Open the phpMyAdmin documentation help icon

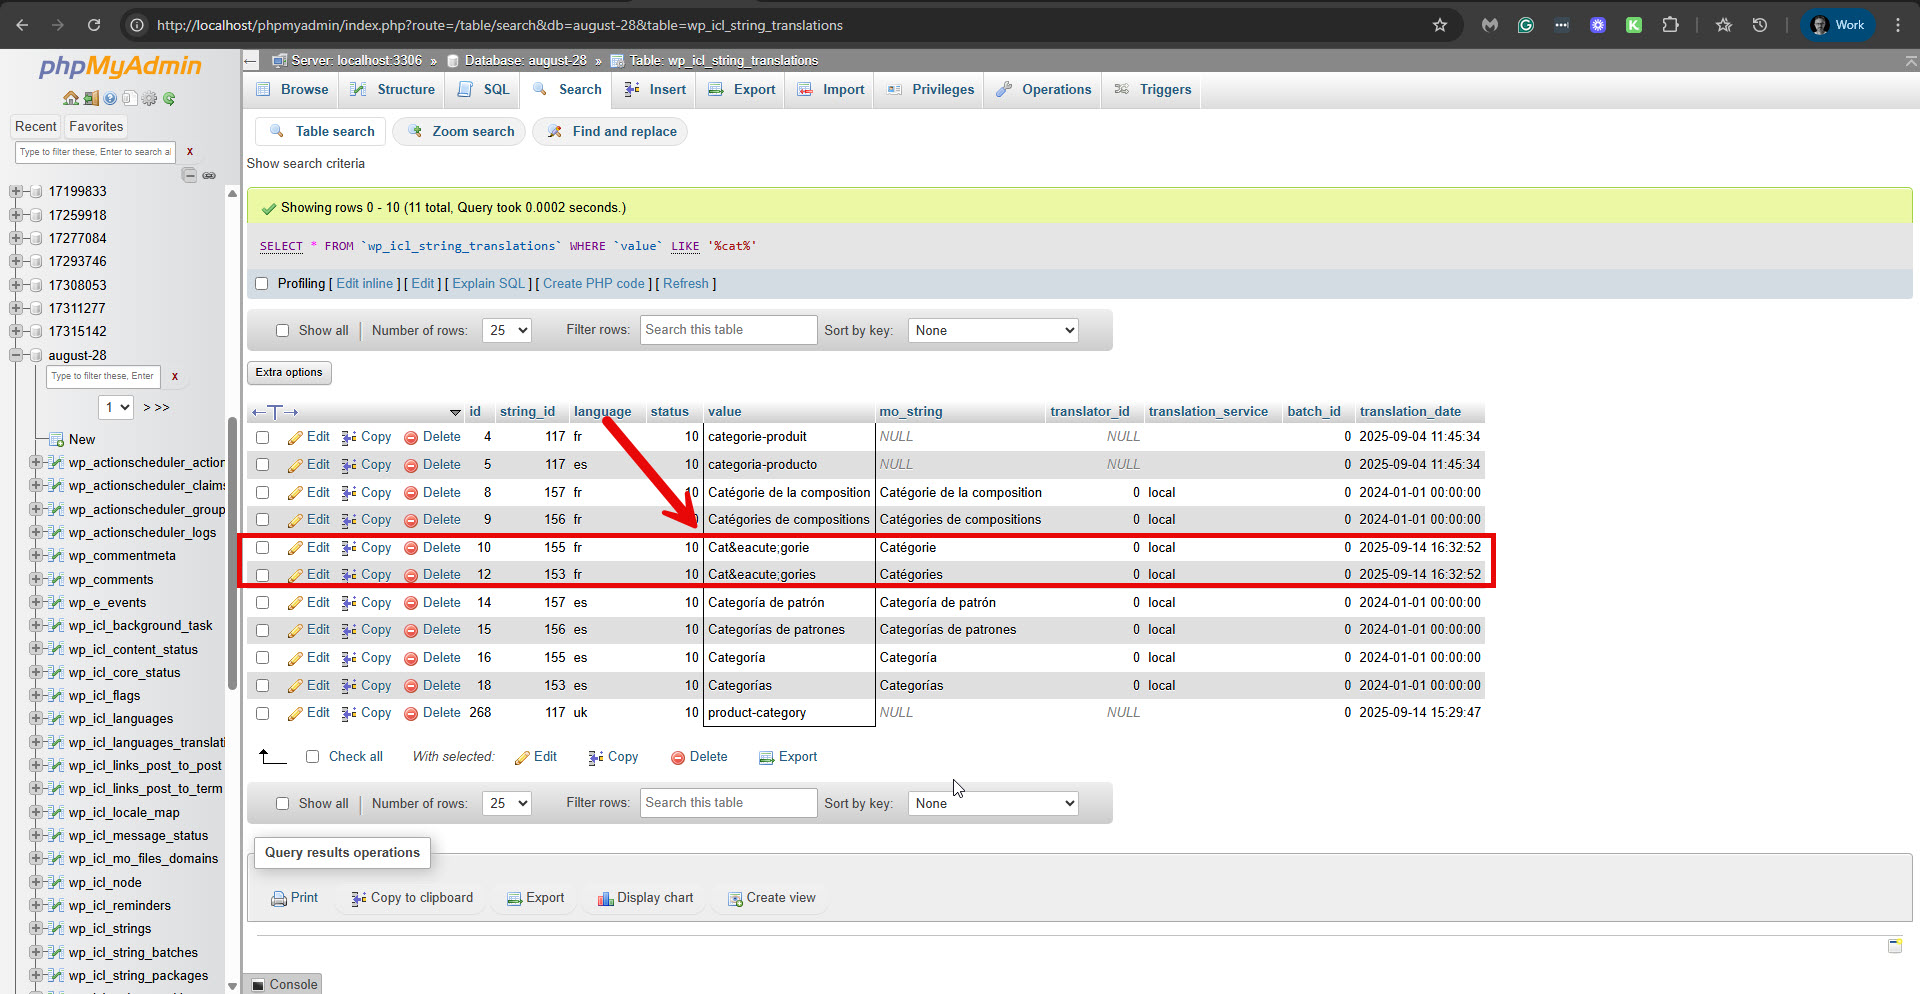pos(110,98)
